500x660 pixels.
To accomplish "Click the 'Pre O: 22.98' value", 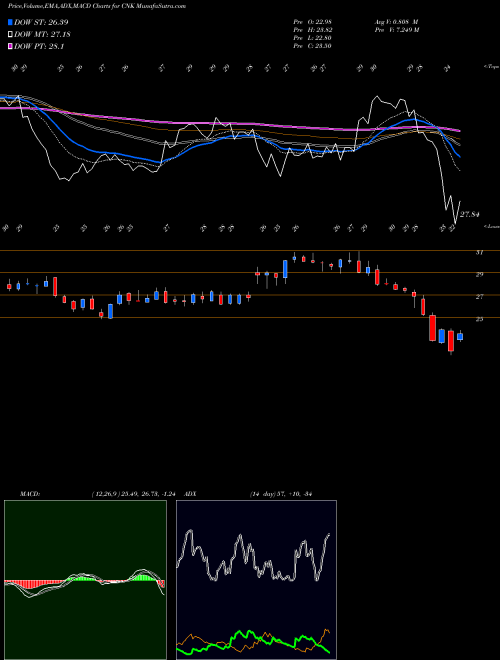I will (312, 22).
